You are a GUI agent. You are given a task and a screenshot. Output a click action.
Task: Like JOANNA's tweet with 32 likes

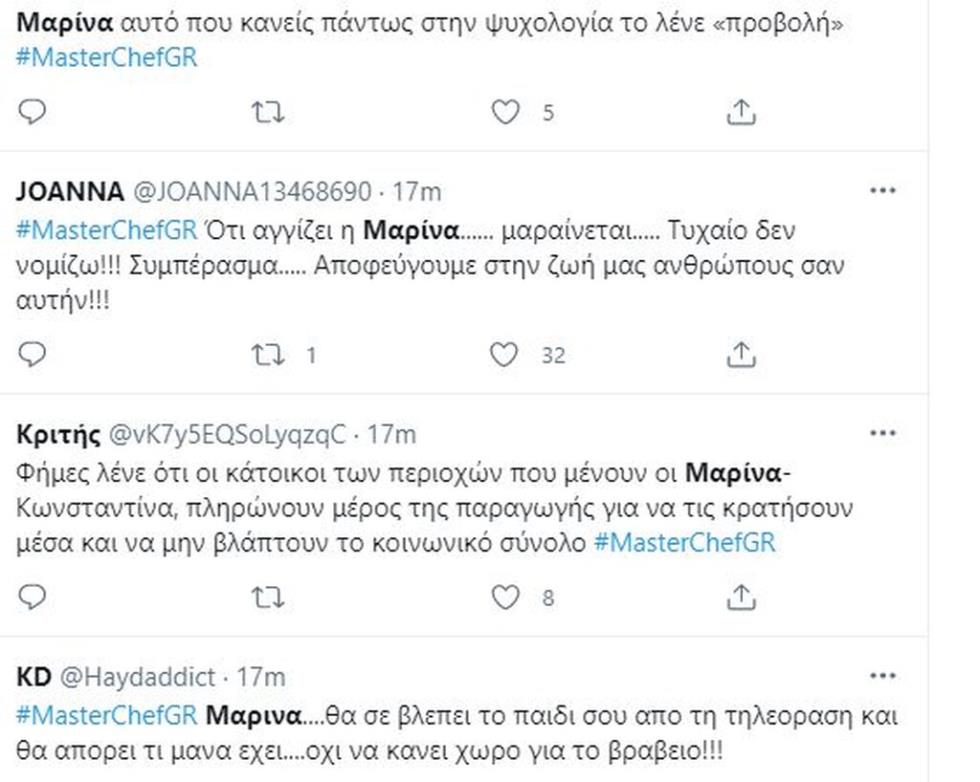point(504,355)
